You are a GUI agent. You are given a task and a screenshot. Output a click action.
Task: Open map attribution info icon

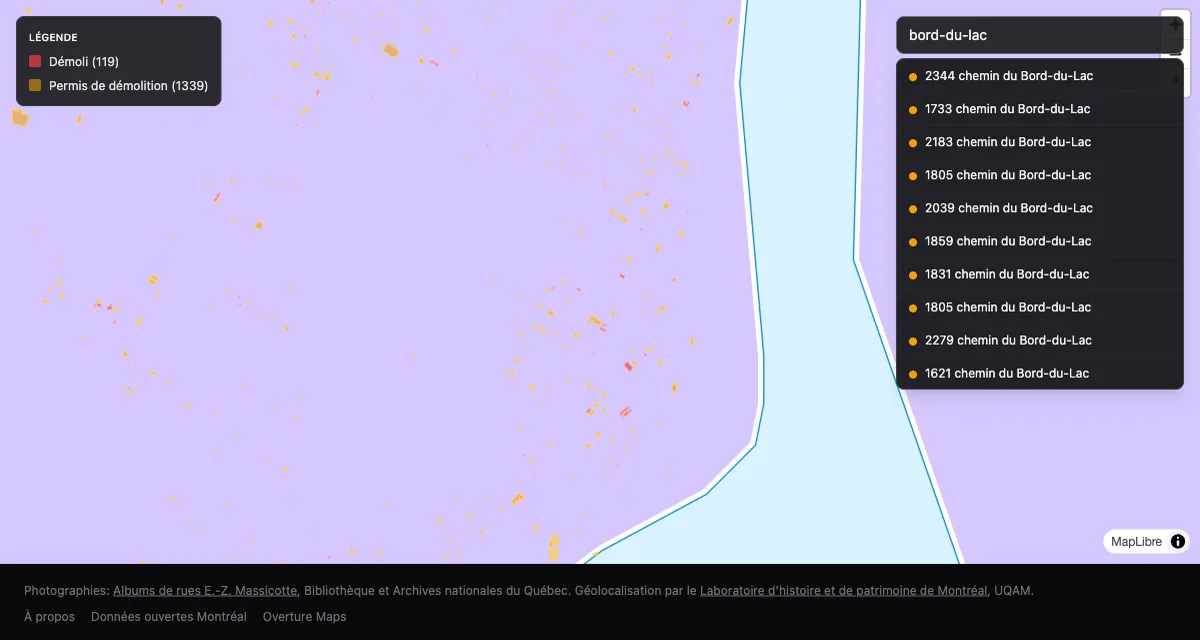click(x=1178, y=541)
